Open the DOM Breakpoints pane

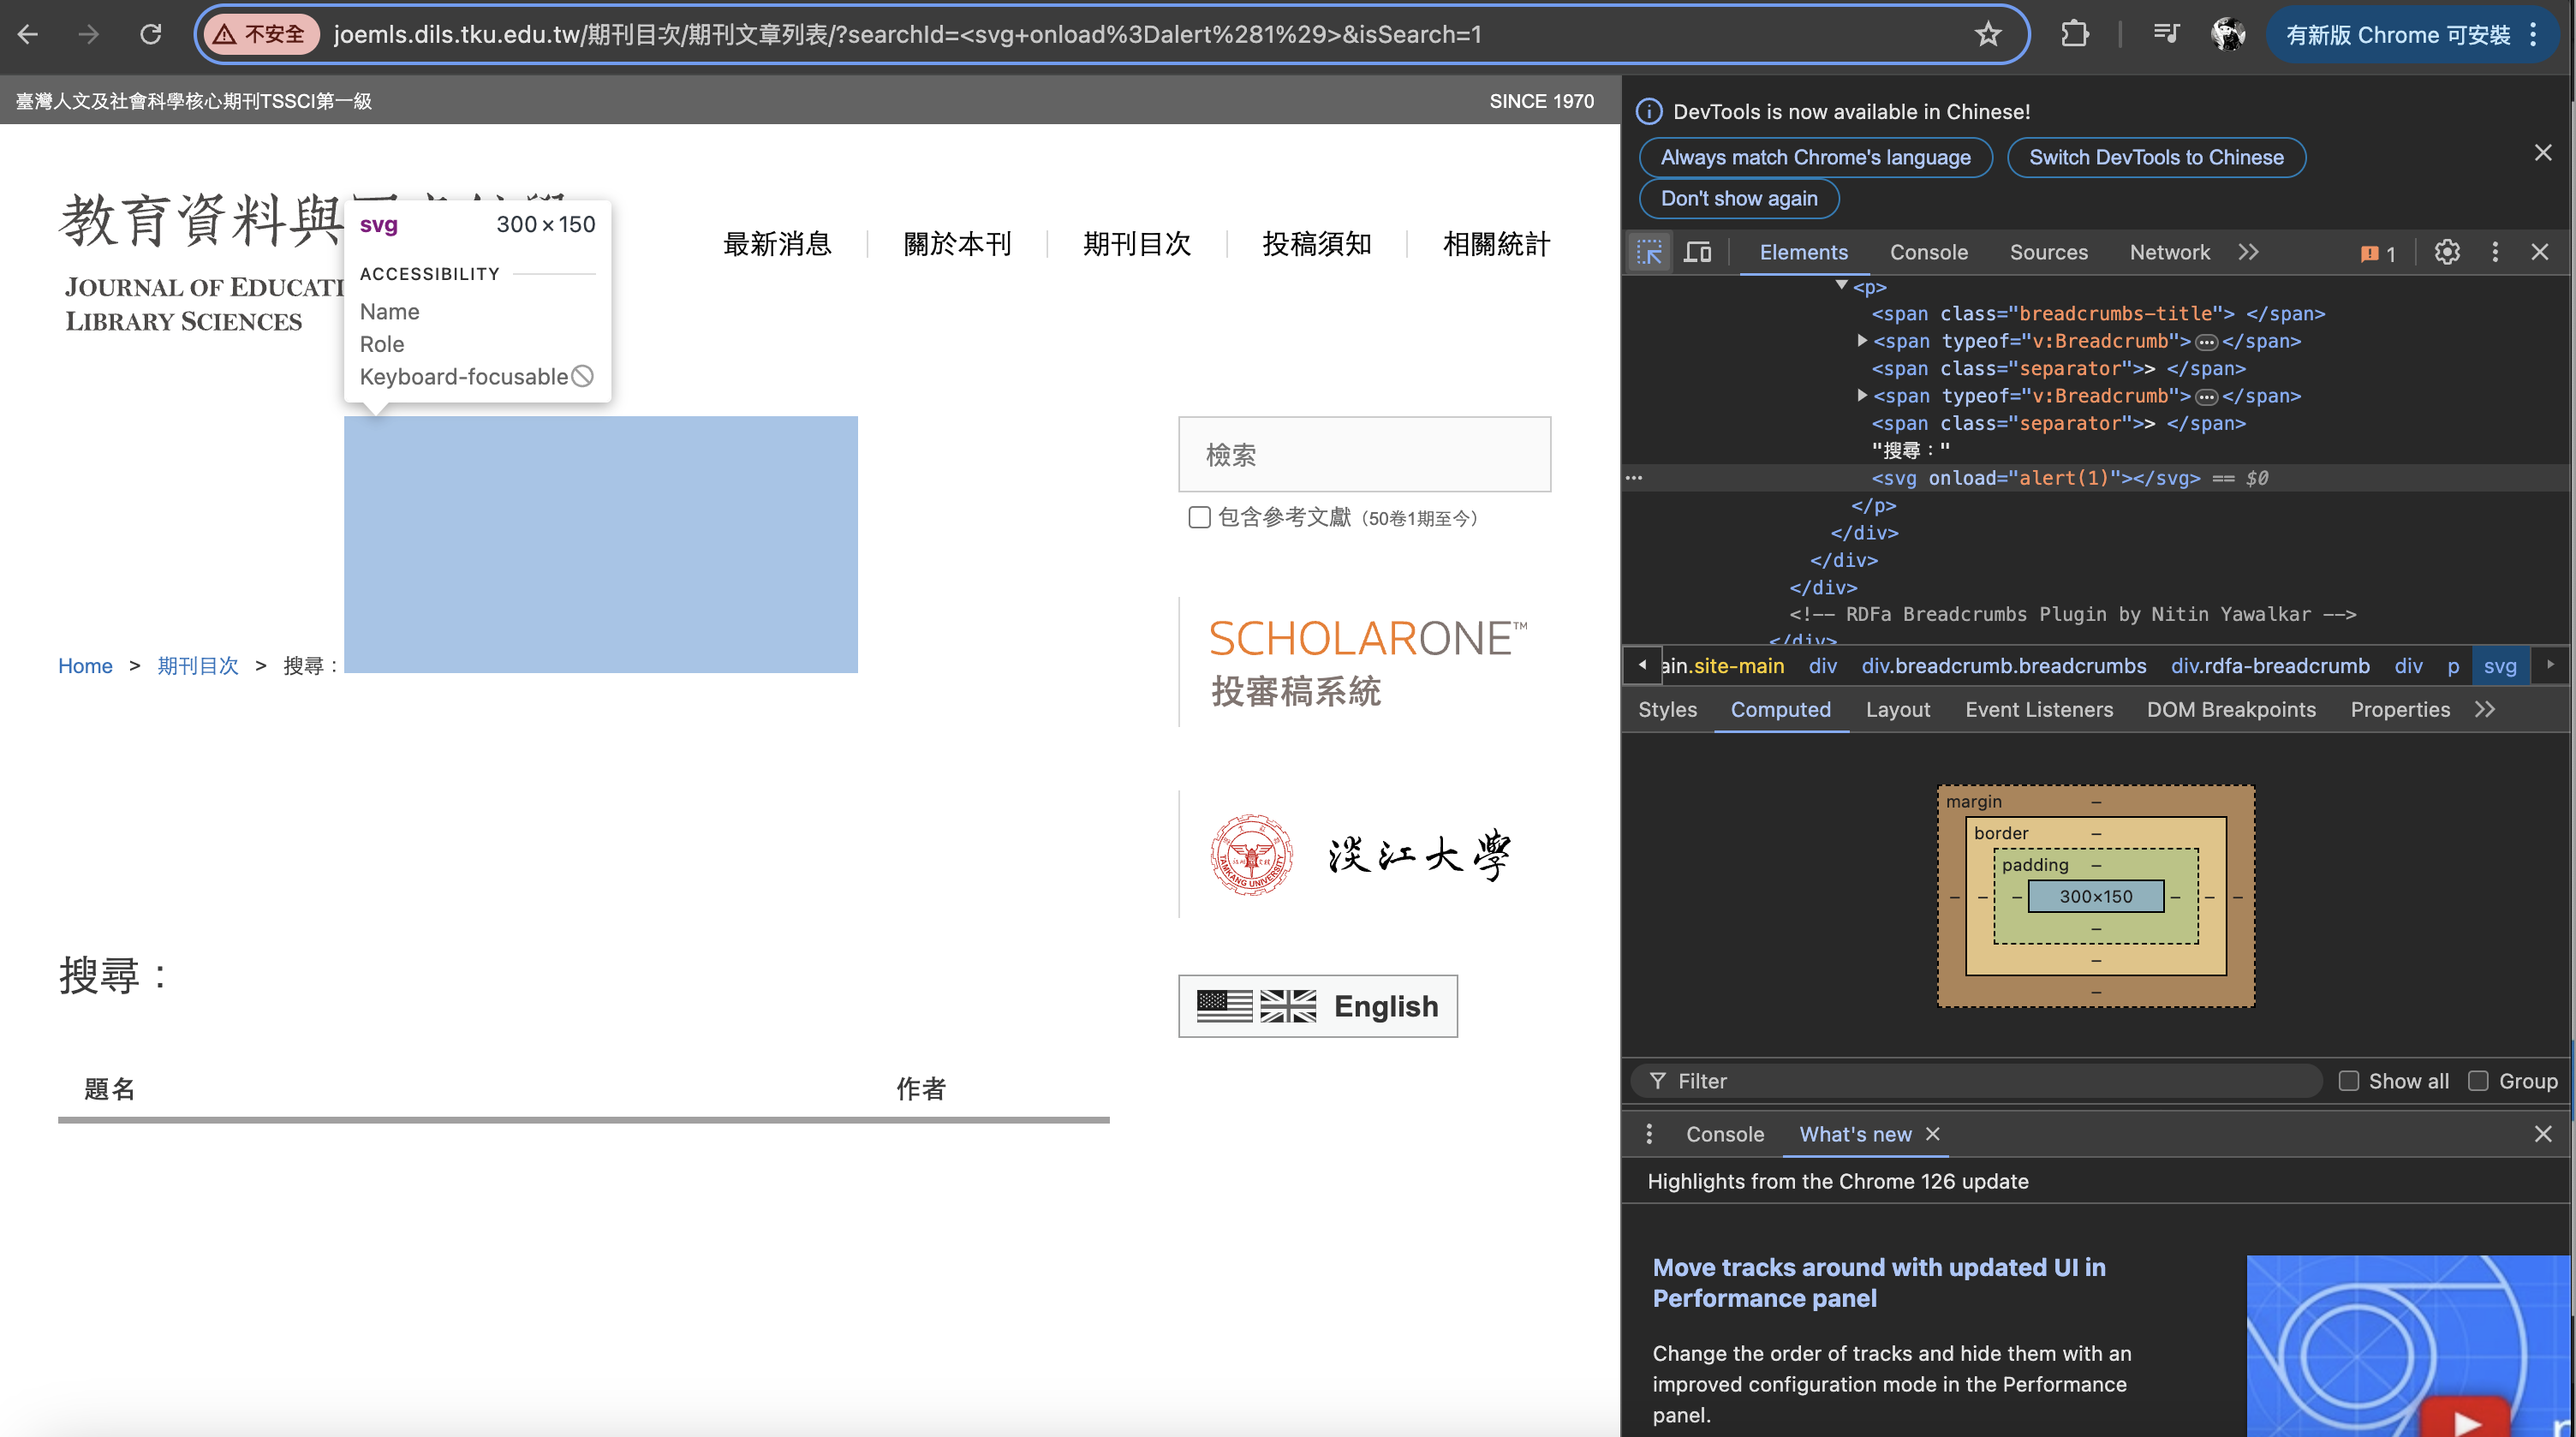[2230, 709]
